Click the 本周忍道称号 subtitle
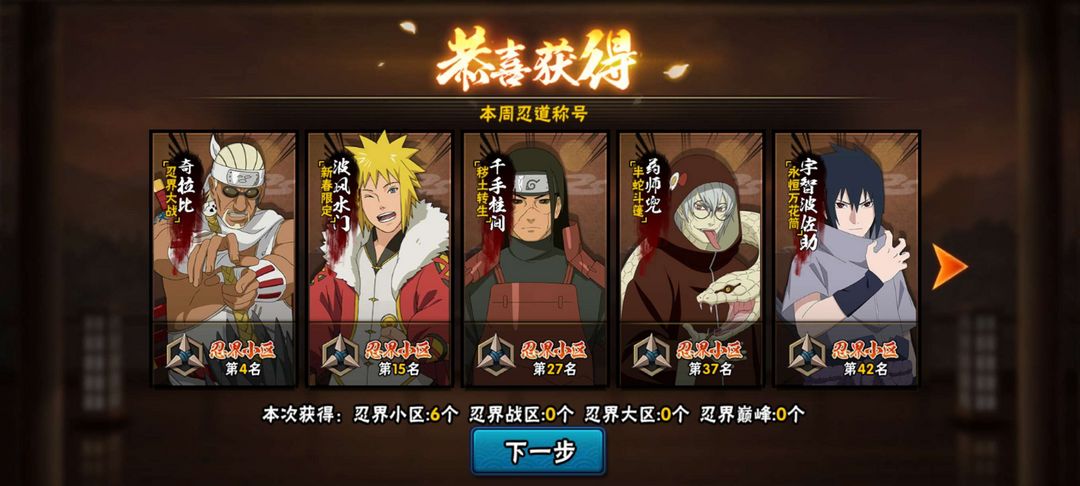1080x486 pixels. 534,114
